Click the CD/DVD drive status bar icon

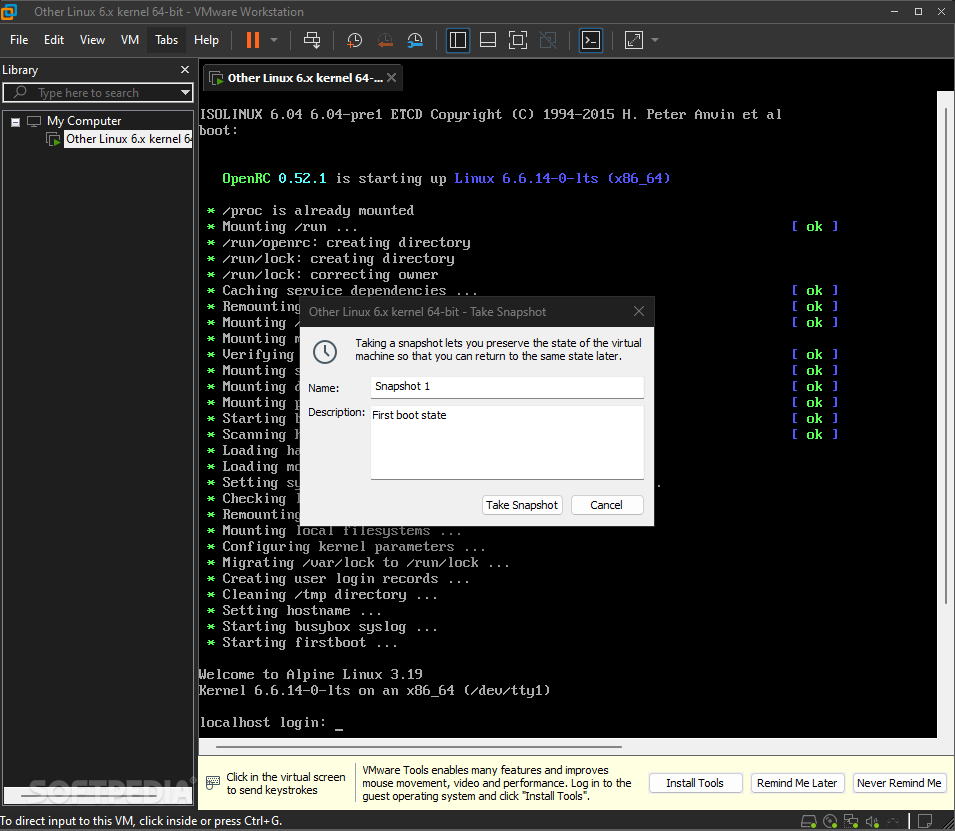tap(830, 821)
